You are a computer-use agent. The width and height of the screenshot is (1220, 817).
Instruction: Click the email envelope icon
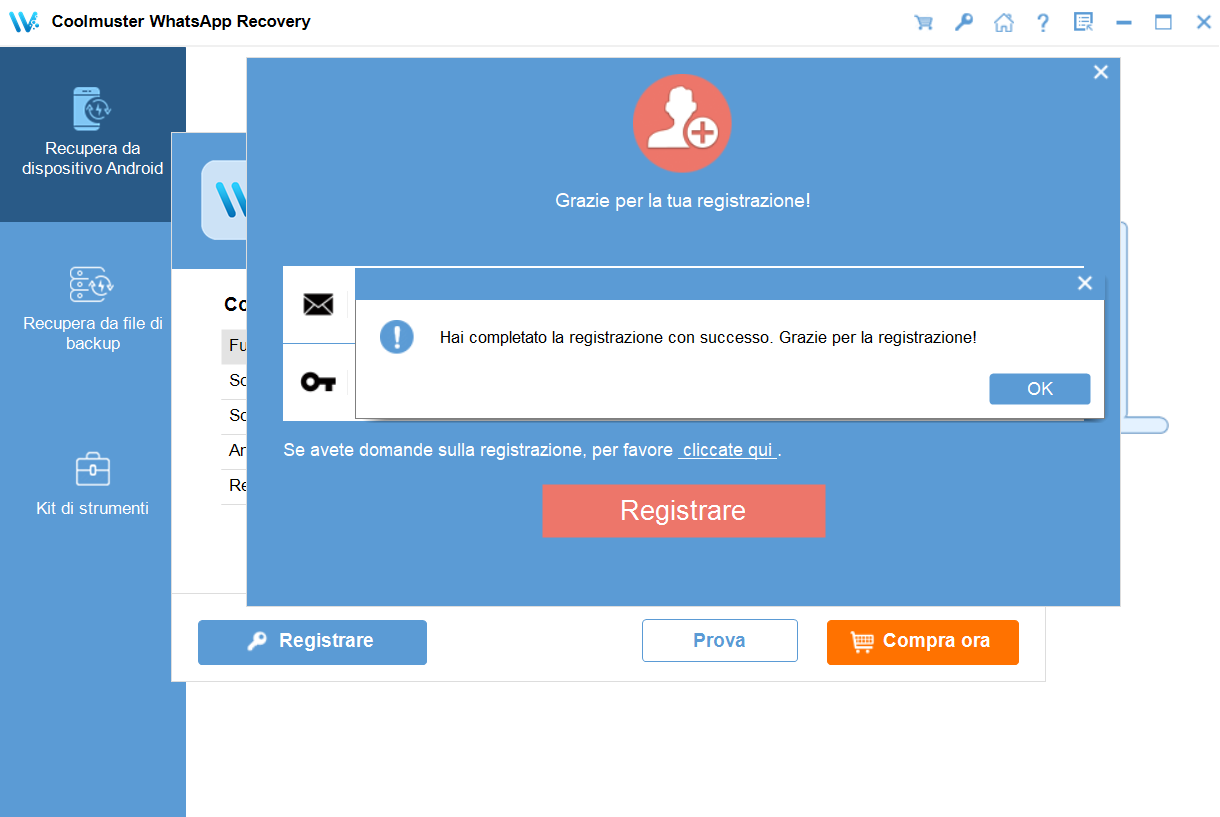[318, 305]
